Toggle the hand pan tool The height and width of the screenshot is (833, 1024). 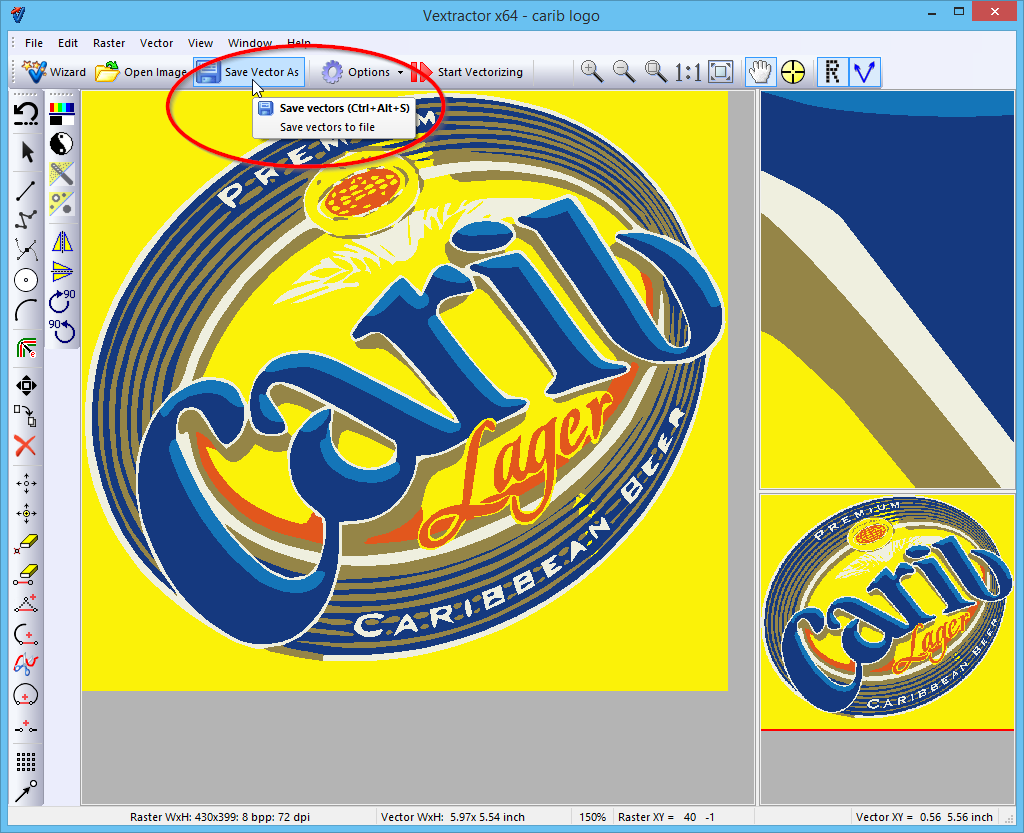761,71
